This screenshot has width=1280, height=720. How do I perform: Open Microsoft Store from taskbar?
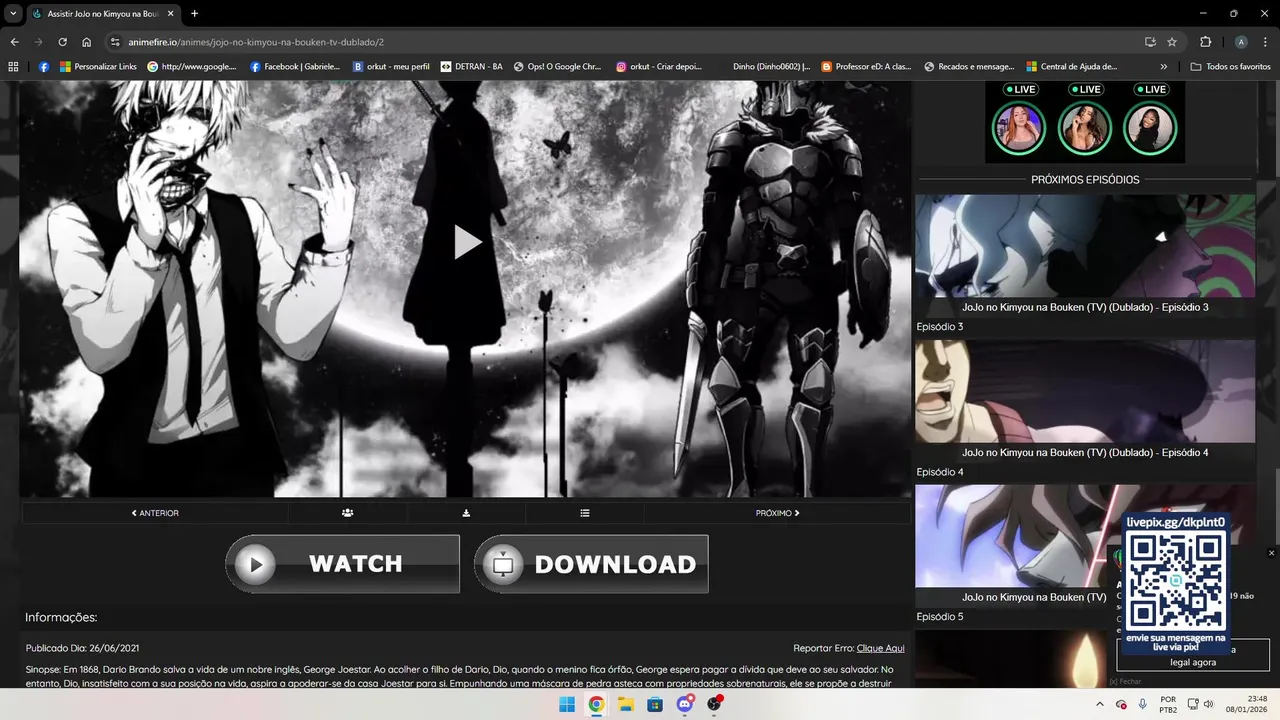tap(655, 704)
